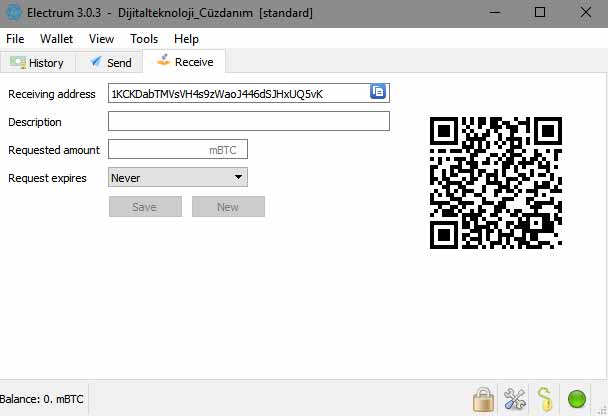Focus the Description input field
The height and width of the screenshot is (416, 608).
pos(249,121)
